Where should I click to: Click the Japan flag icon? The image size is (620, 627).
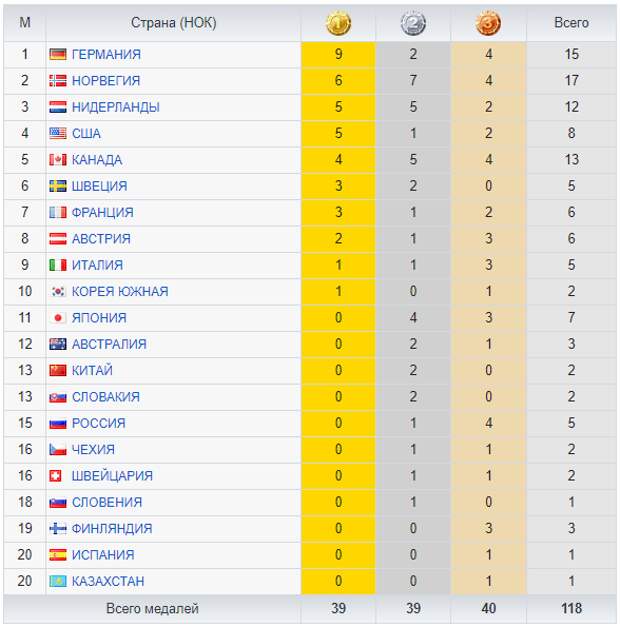(58, 318)
